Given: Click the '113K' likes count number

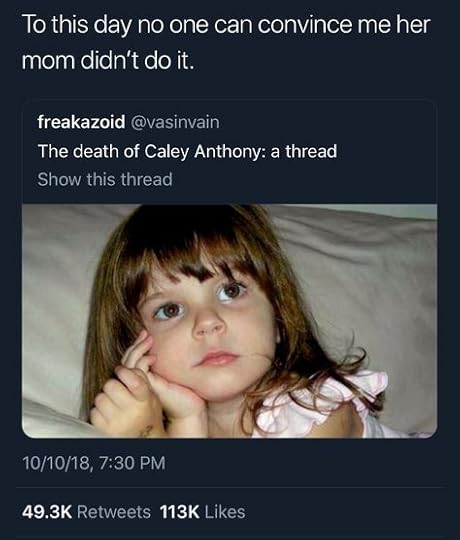Looking at the screenshot, I should click(x=180, y=512).
